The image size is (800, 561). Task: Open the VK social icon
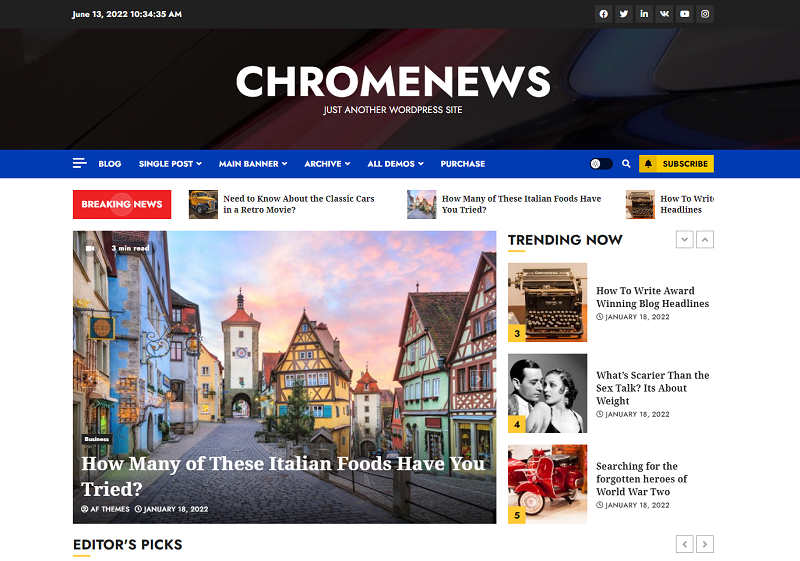coord(664,14)
